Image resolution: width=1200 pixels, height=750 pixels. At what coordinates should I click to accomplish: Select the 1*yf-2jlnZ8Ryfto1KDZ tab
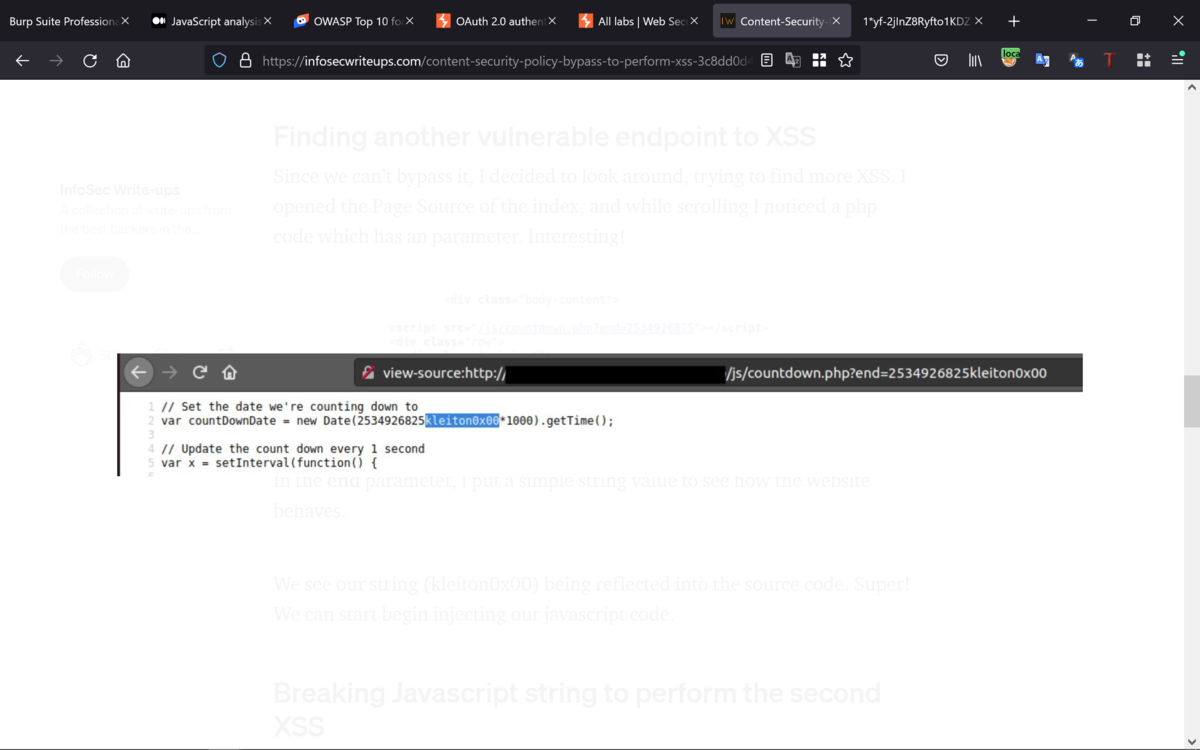pyautogui.click(x=915, y=21)
